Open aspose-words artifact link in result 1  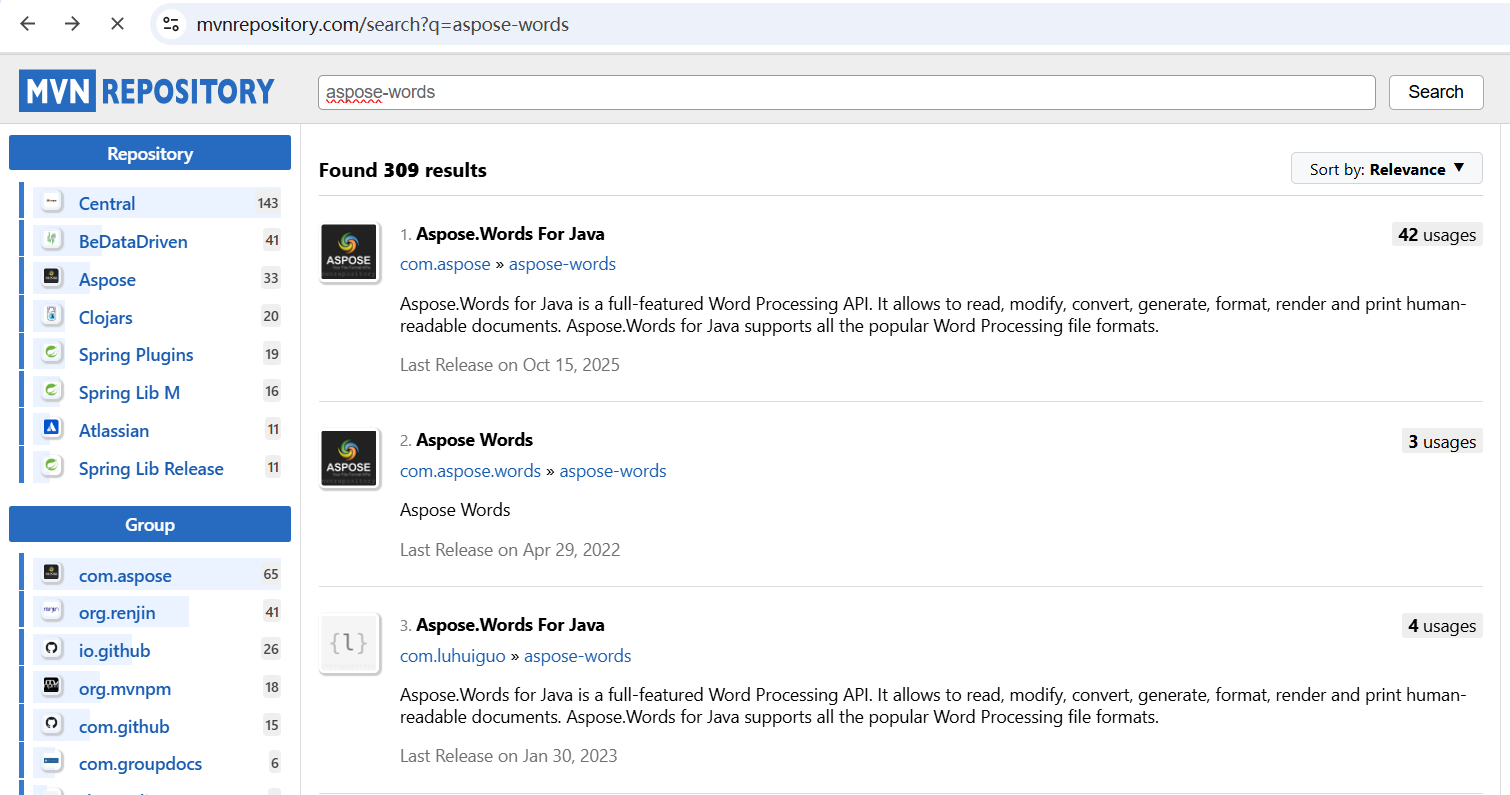(562, 264)
